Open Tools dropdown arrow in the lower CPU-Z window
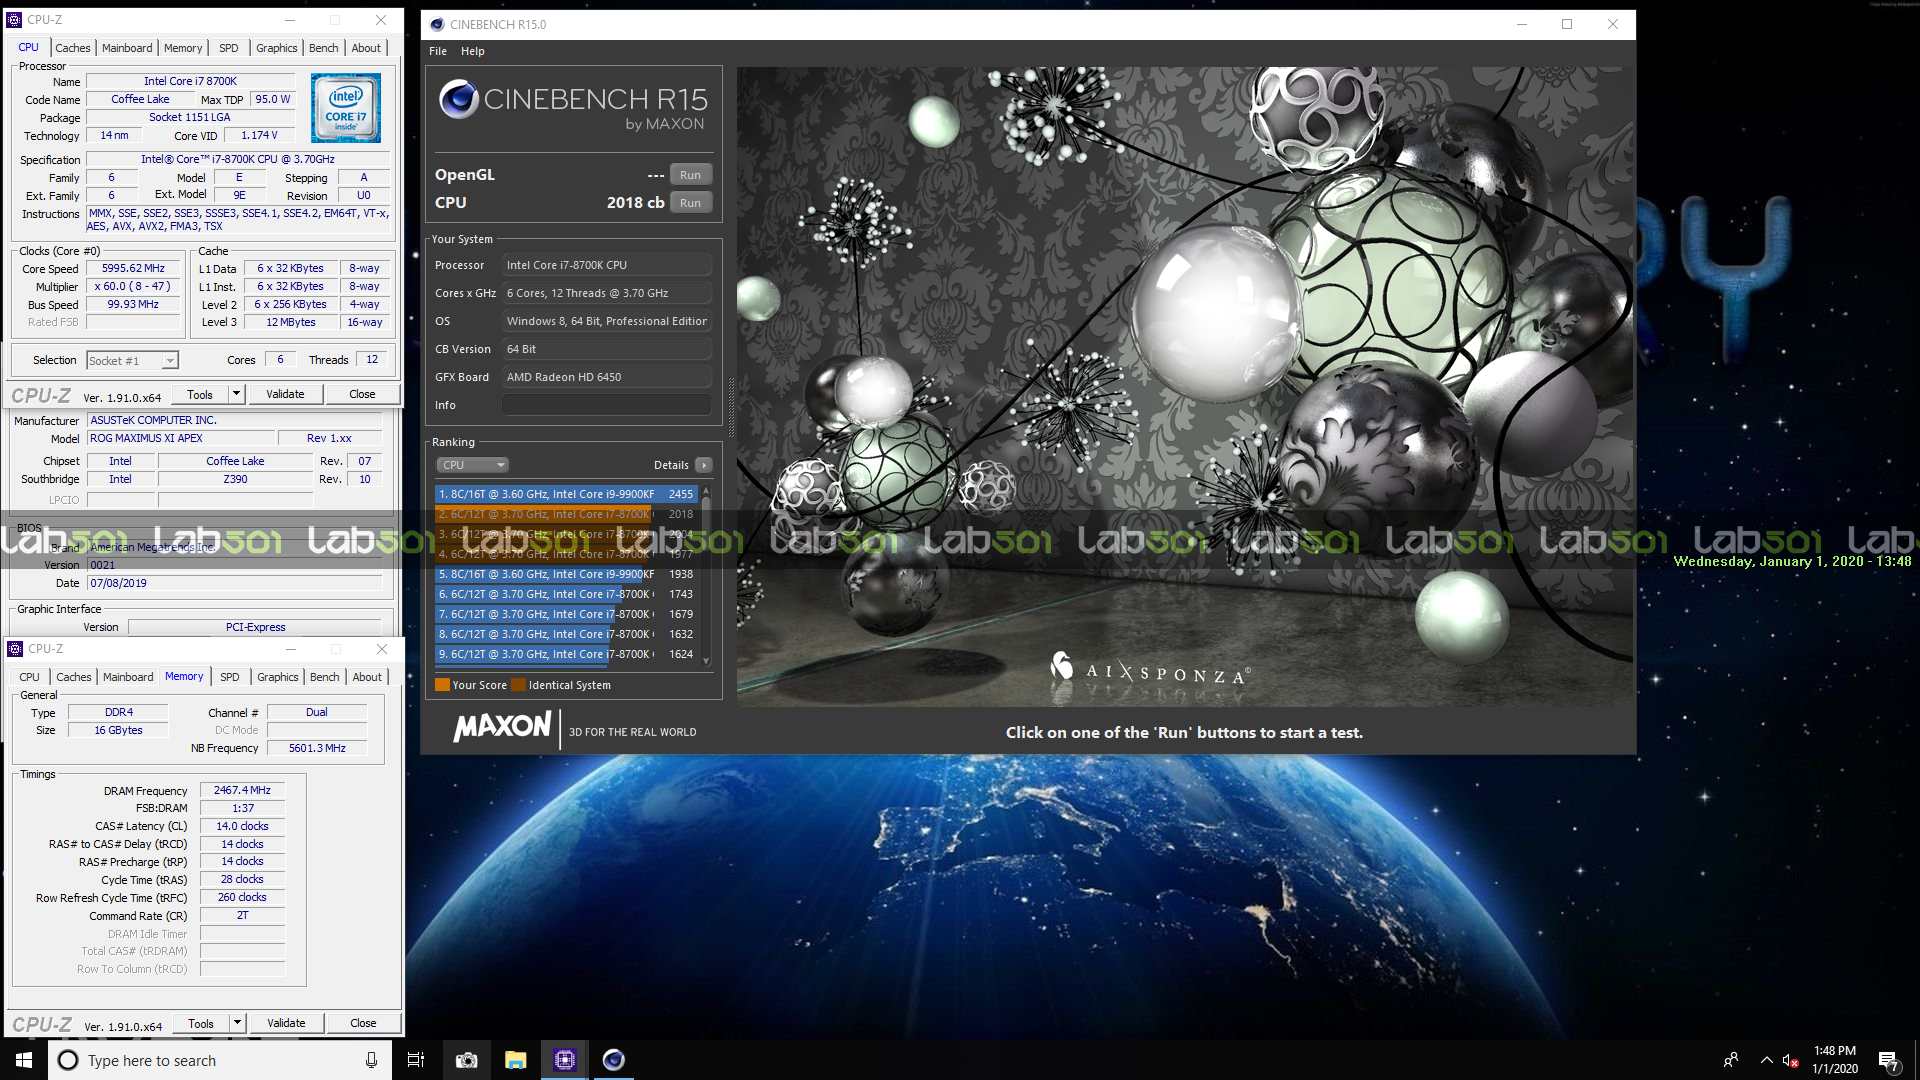This screenshot has height=1080, width=1920. [237, 1023]
